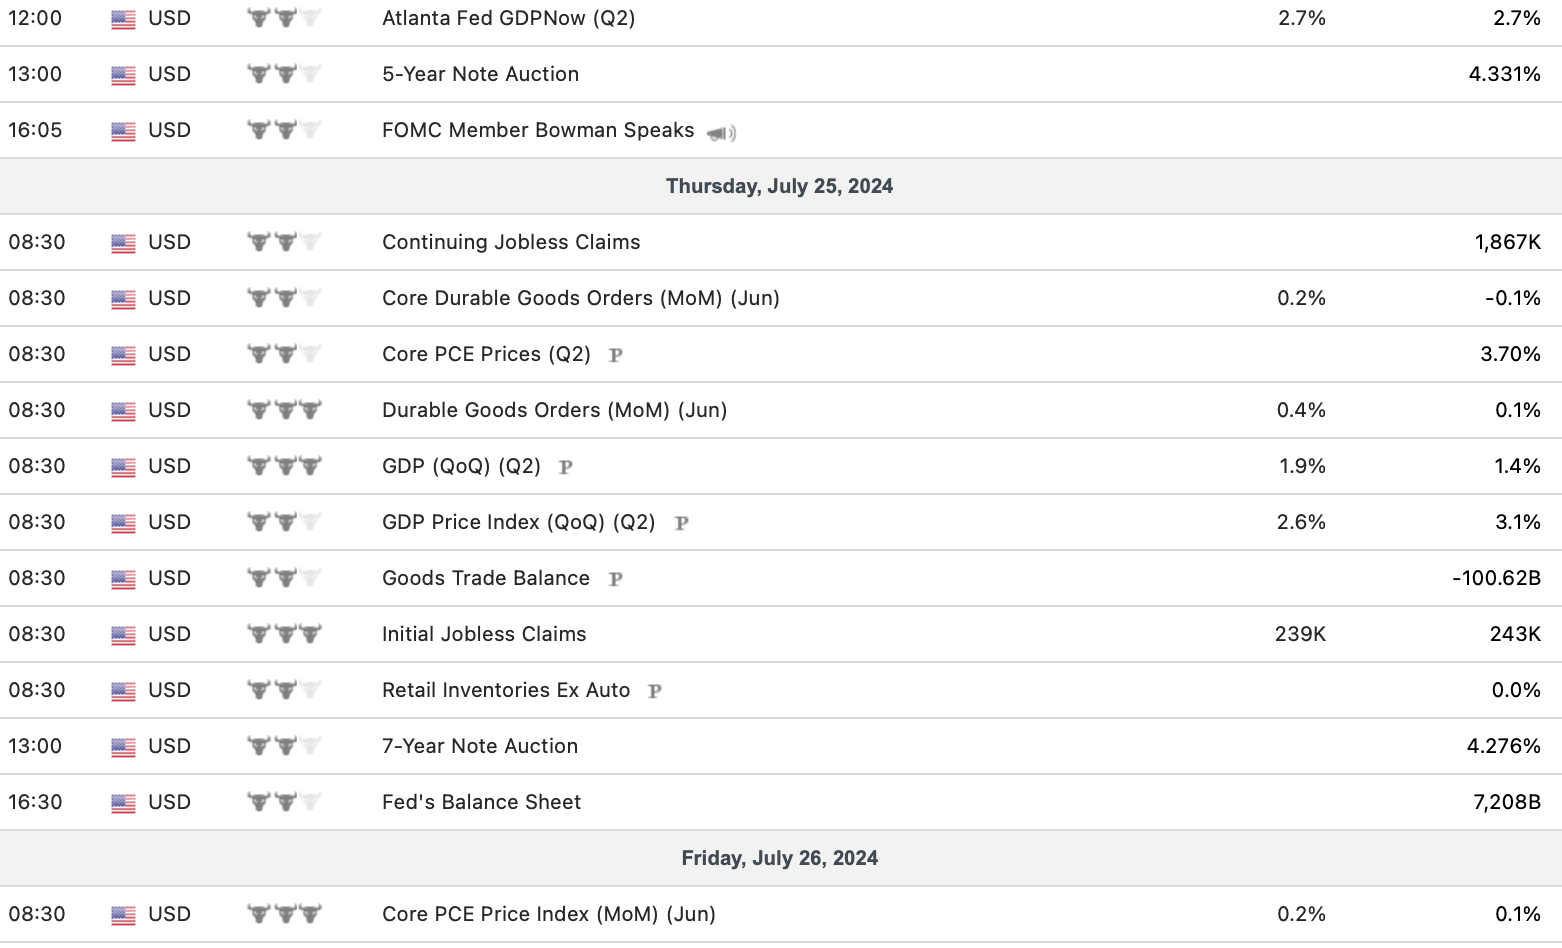Image resolution: width=1562 pixels, height=948 pixels.
Task: Click bull volatility icons for Durable Goods Orders row
Action: (284, 410)
